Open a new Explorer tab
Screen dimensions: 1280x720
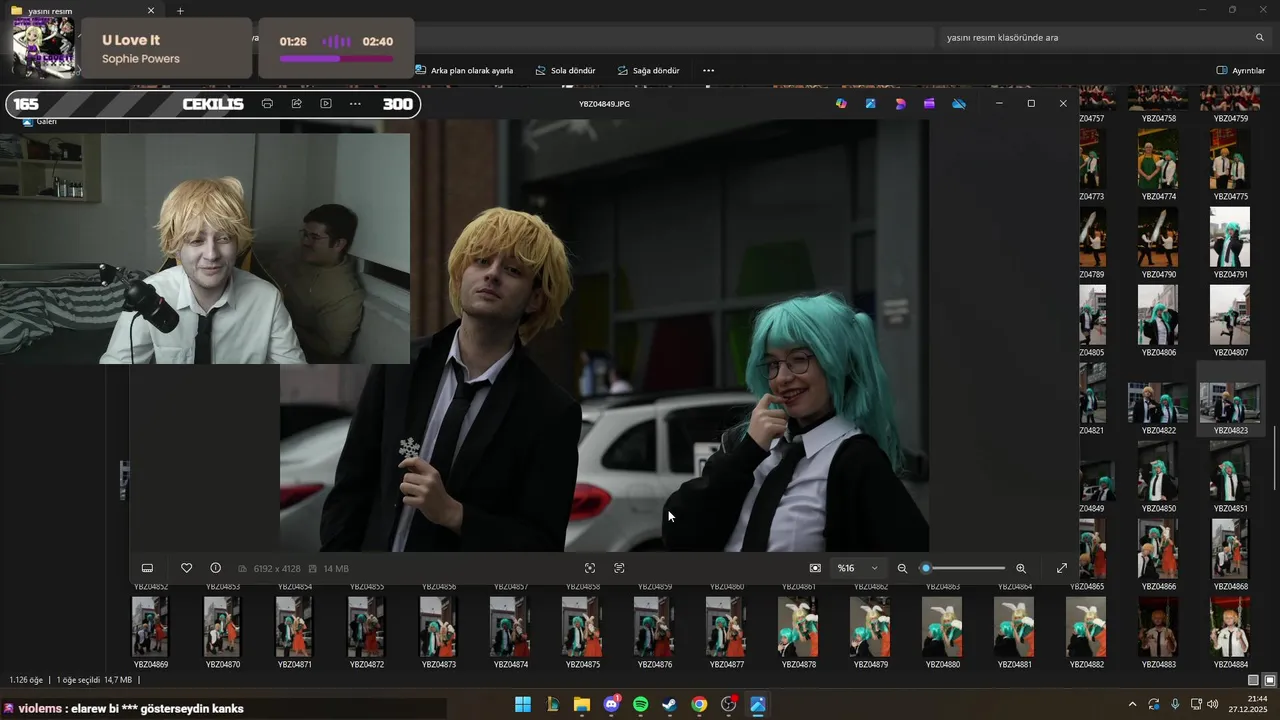[x=180, y=11]
